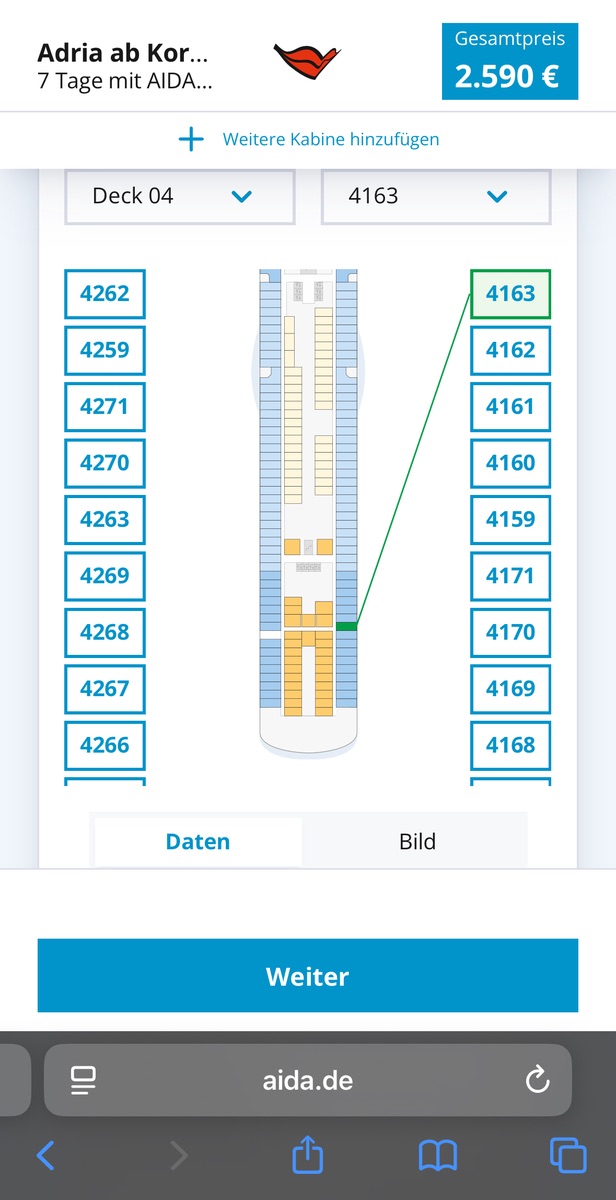
Task: Tap the Safari back arrow
Action: 46,1156
